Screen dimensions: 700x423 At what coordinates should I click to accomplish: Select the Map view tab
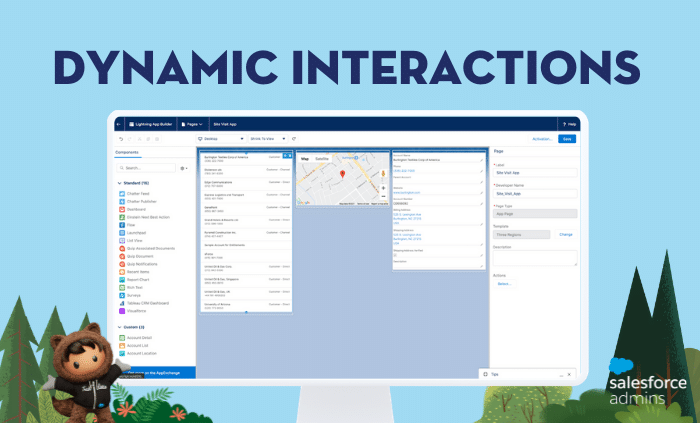coord(305,158)
